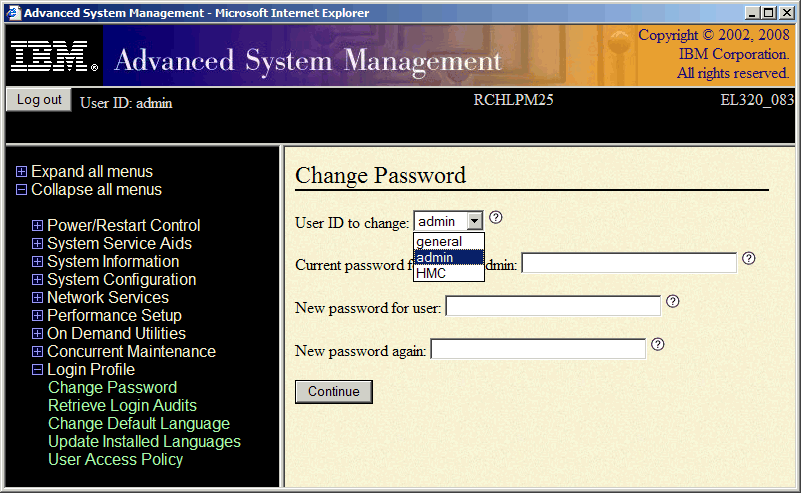Click the Change Password page heading
This screenshot has width=801, height=493.
click(381, 175)
